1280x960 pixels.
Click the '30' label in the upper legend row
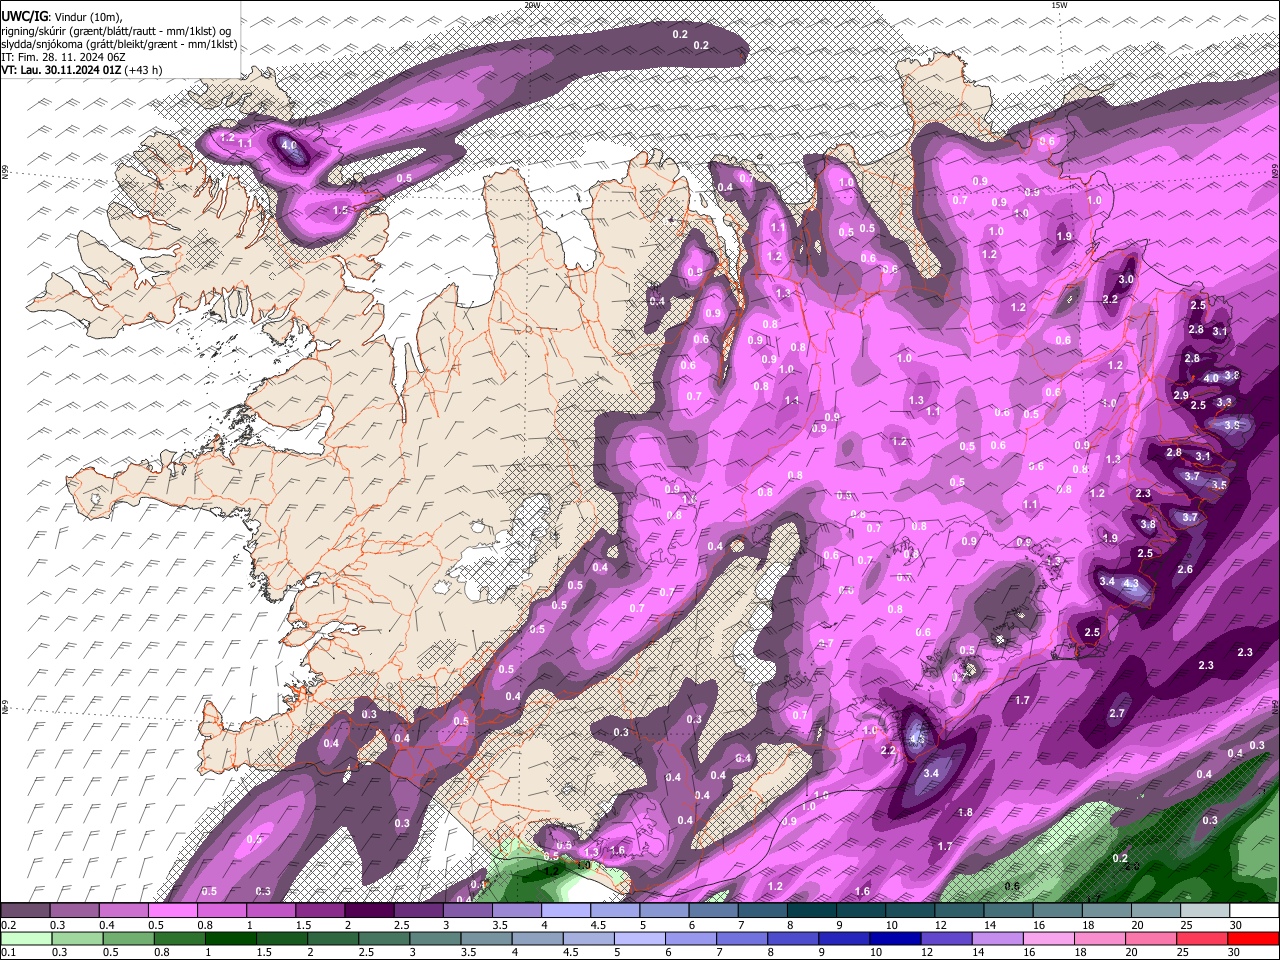tap(1236, 925)
